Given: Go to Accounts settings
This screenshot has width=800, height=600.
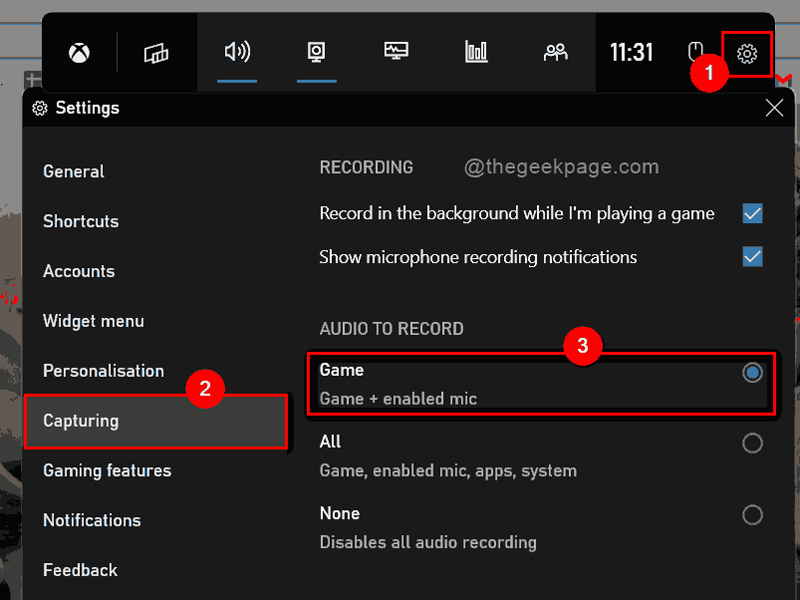Looking at the screenshot, I should click(x=79, y=272).
